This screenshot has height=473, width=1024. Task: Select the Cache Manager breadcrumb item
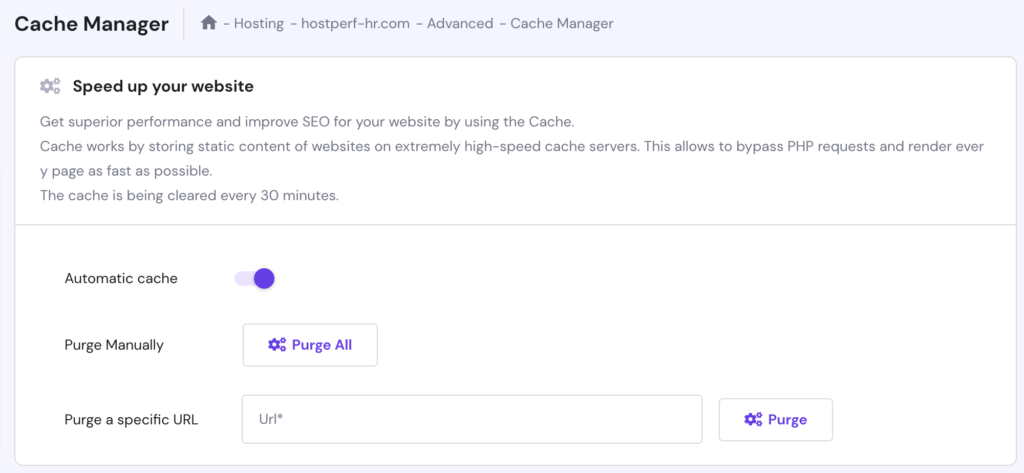click(x=562, y=24)
